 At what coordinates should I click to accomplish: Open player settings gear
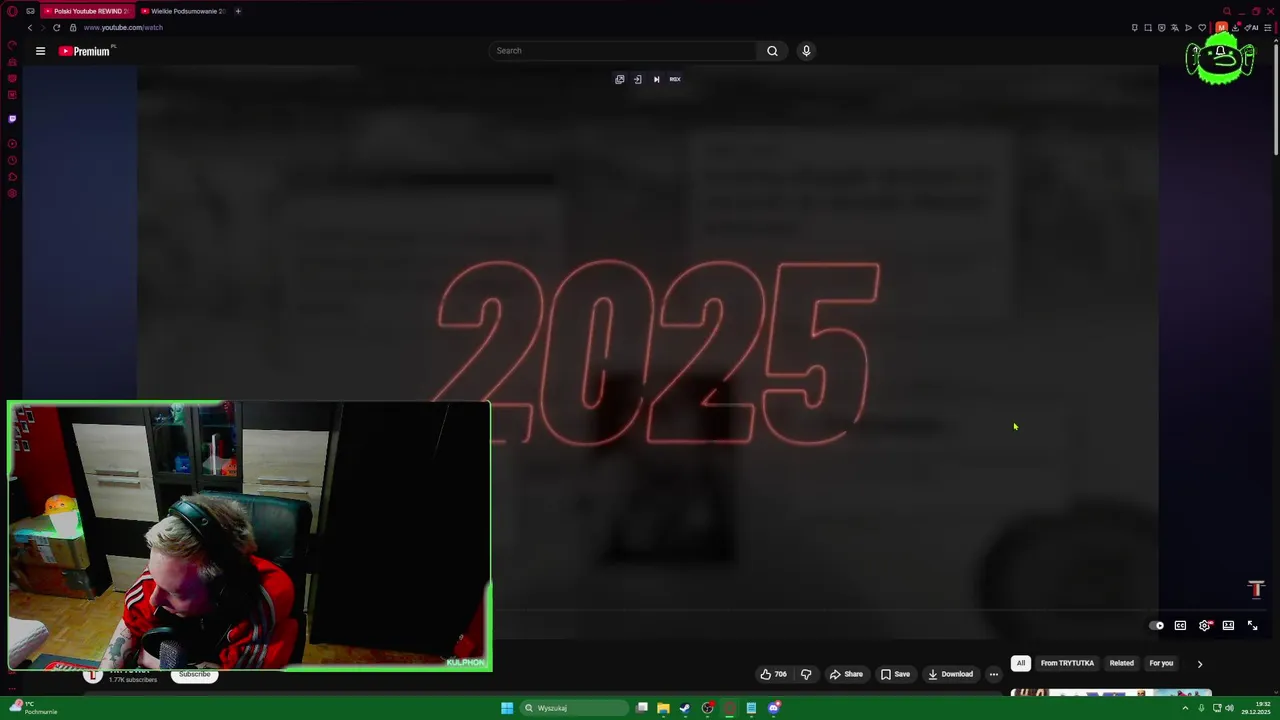1205,625
